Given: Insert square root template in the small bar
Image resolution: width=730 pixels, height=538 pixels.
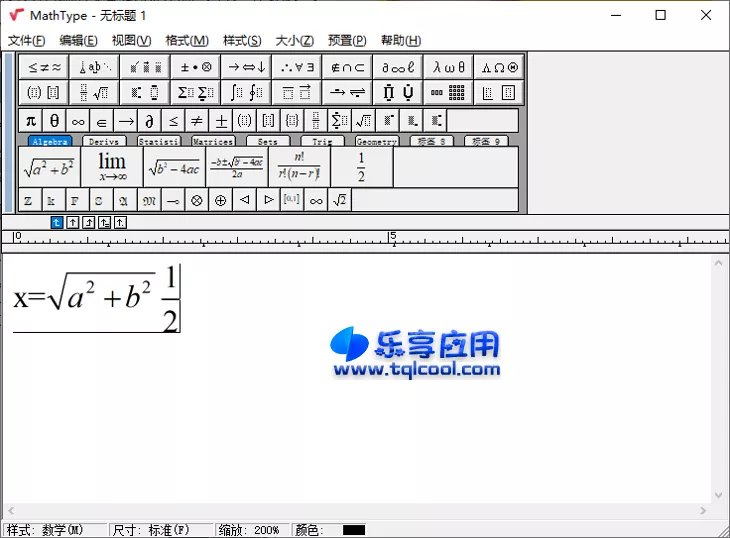Looking at the screenshot, I should pos(364,121).
